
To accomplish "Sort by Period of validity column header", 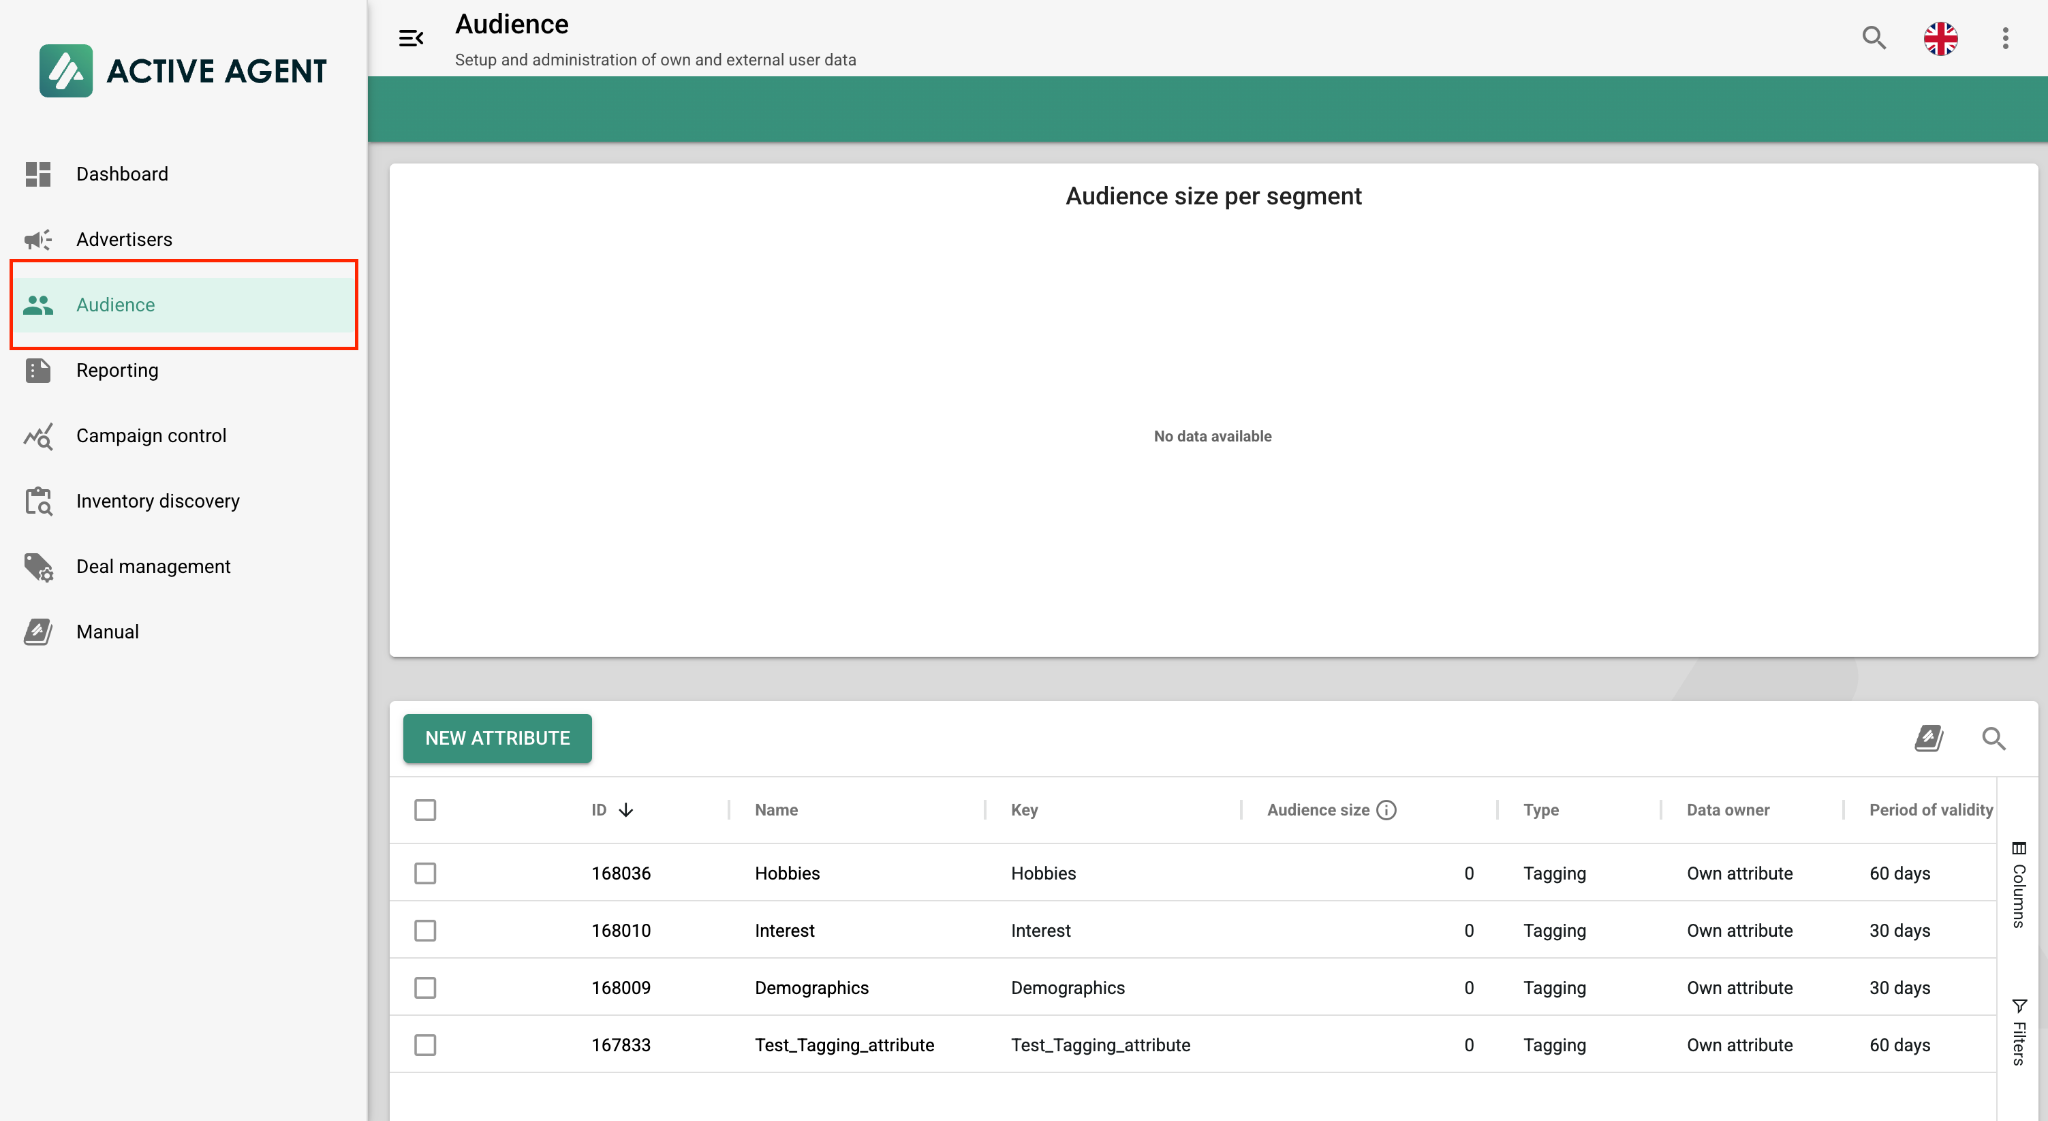I will (x=1930, y=810).
